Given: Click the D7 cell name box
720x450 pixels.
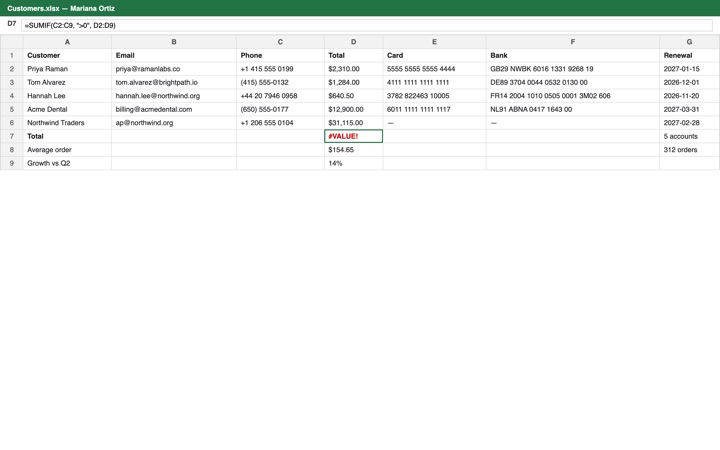Looking at the screenshot, I should coord(11,24).
